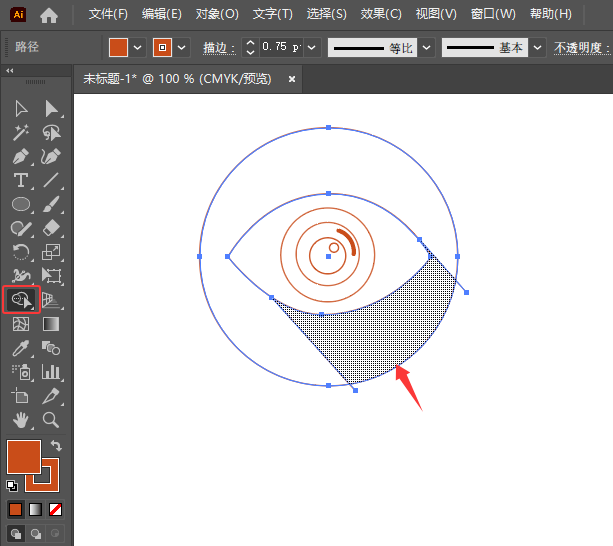Select the Selection tool (black arrow outline)

point(21,109)
